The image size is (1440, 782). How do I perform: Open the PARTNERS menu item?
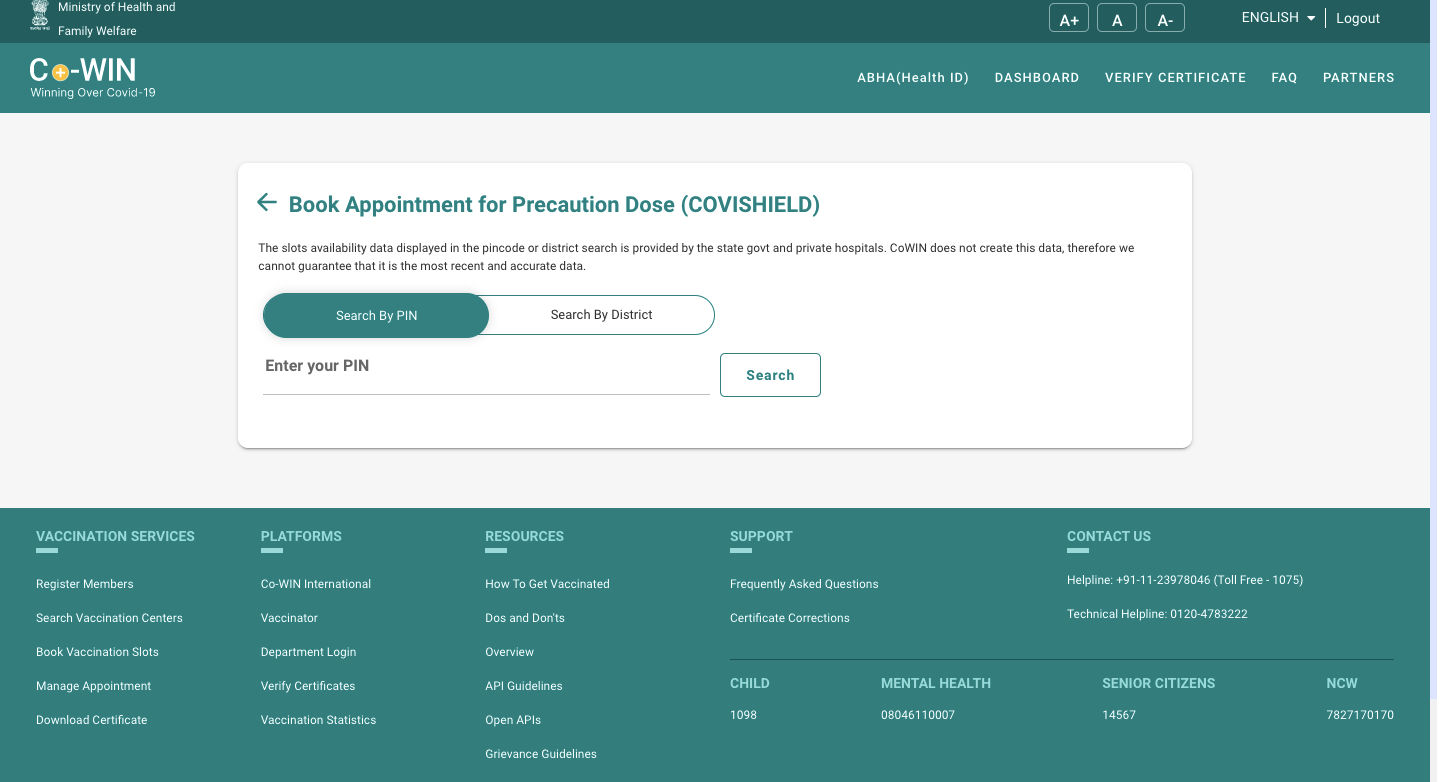tap(1358, 77)
